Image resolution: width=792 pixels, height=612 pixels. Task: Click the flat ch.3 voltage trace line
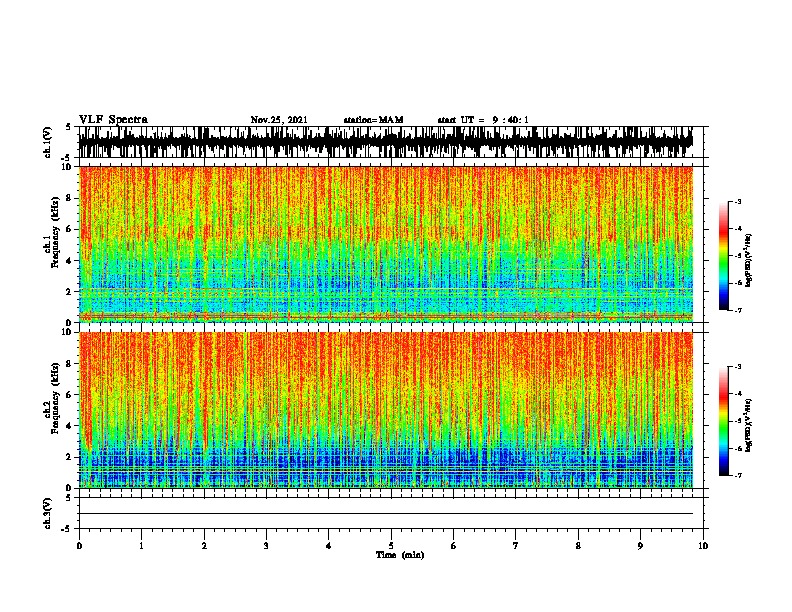pos(386,514)
